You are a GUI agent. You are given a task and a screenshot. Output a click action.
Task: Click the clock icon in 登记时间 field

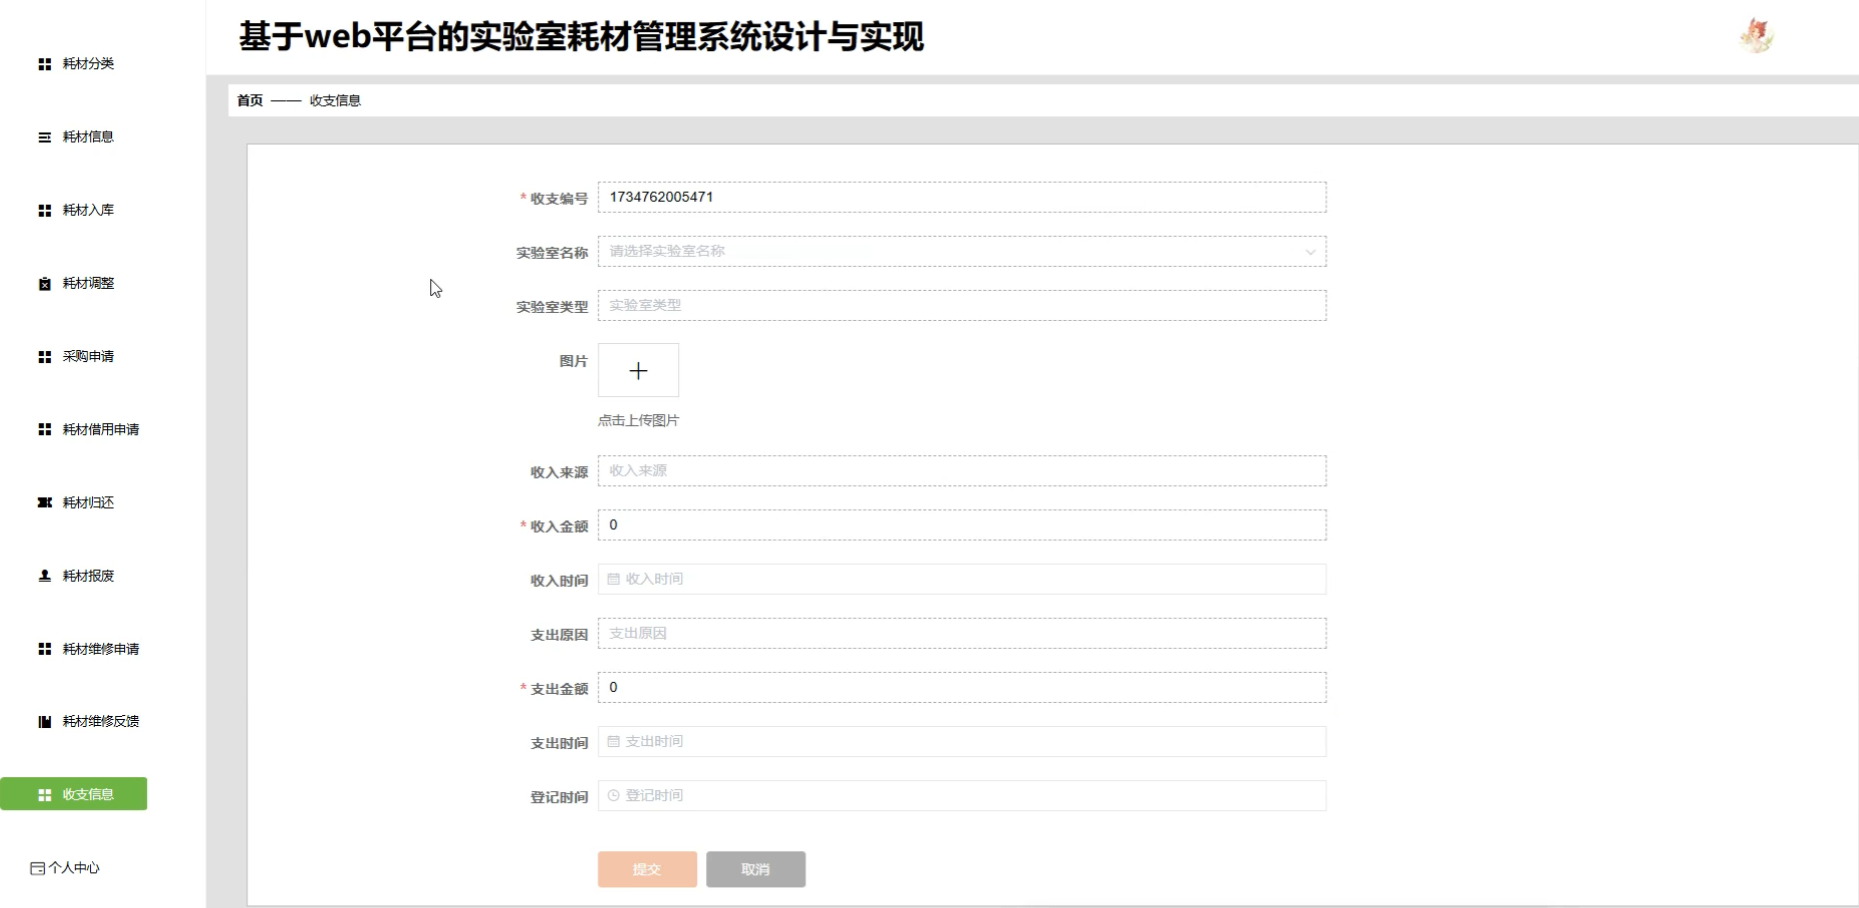[x=612, y=795]
